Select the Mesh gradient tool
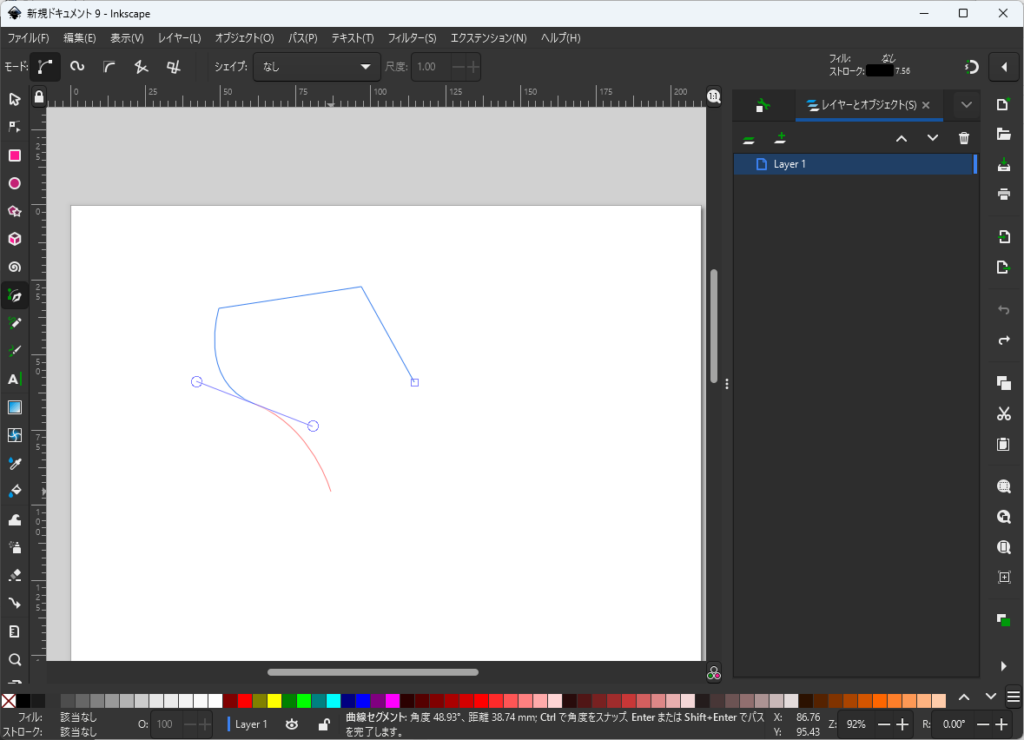 click(14, 435)
